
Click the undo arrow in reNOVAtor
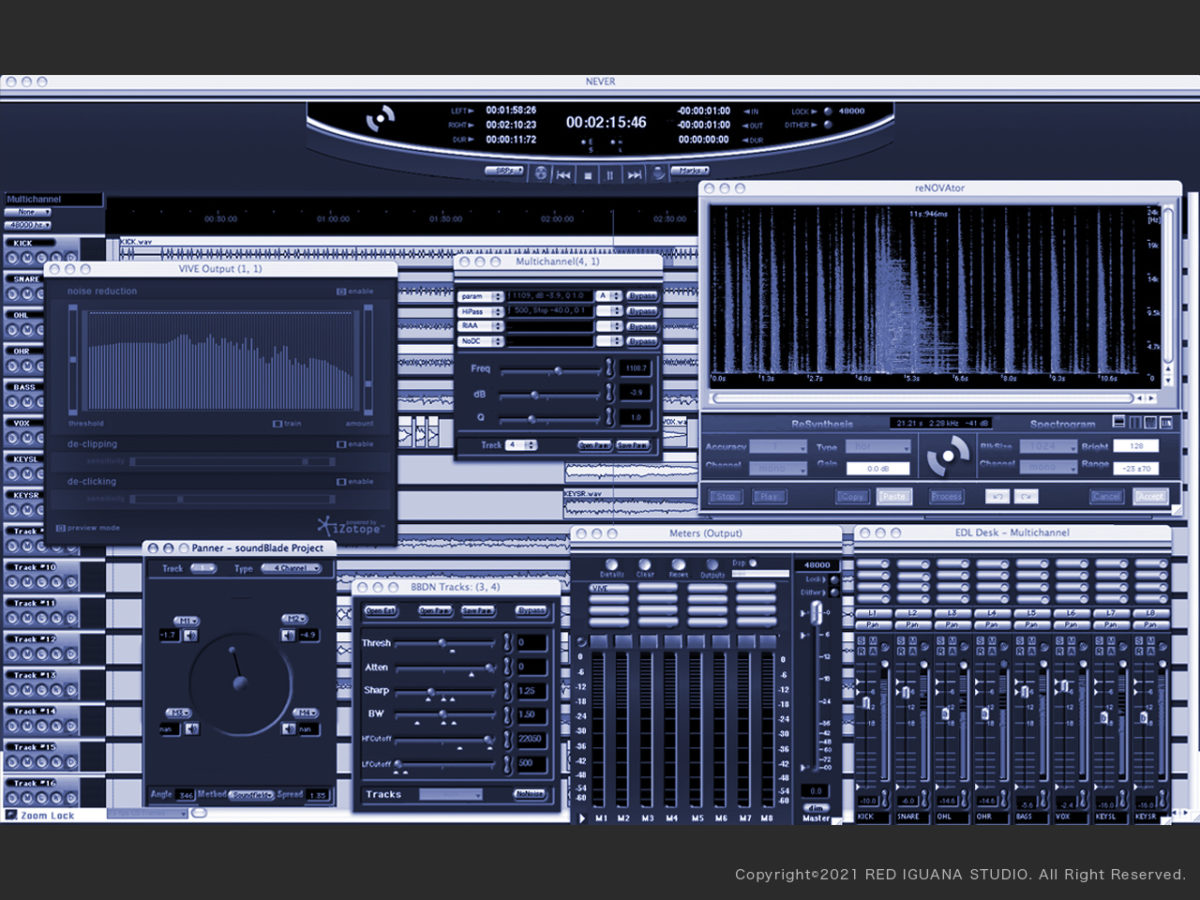tap(997, 496)
